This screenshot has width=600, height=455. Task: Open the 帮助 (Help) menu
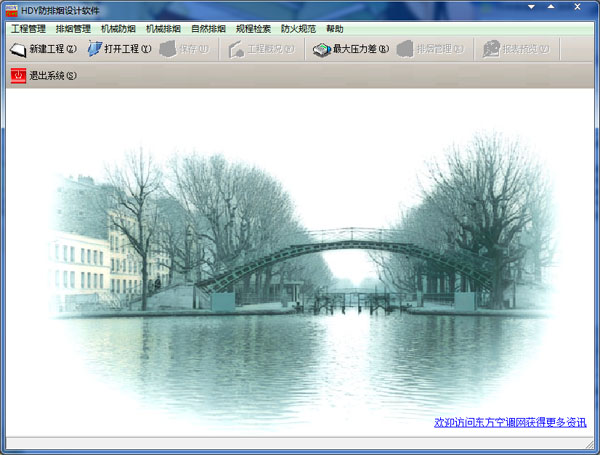[x=334, y=29]
